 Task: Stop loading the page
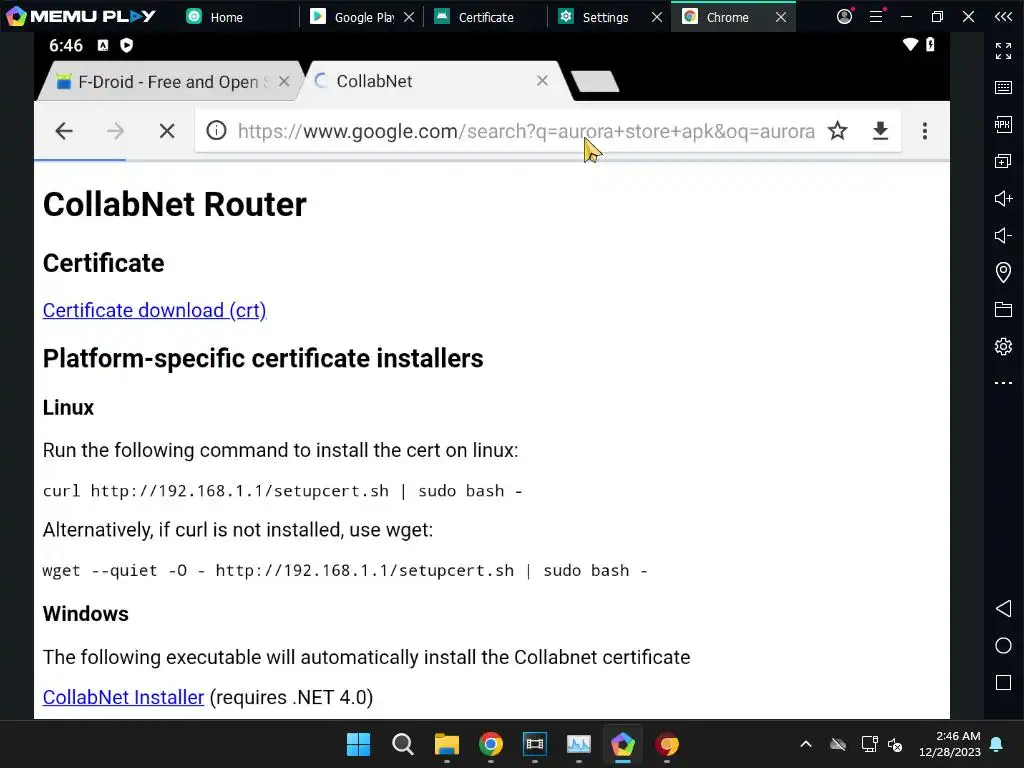[167, 131]
